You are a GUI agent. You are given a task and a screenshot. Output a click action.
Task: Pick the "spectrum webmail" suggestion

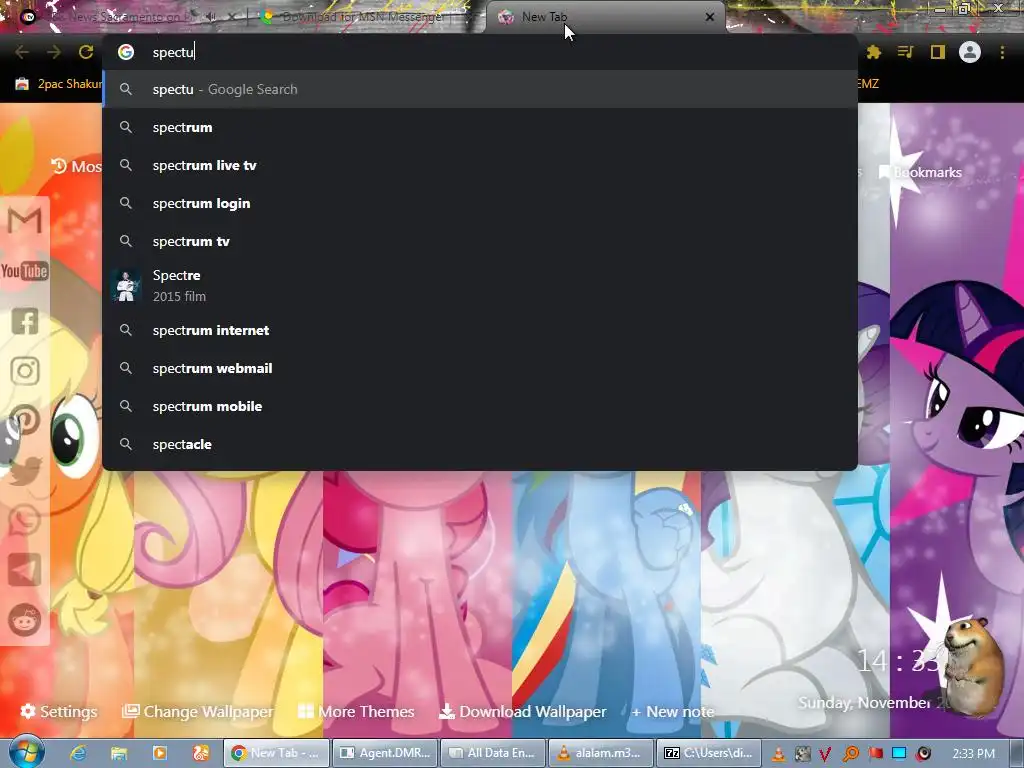[x=480, y=368]
